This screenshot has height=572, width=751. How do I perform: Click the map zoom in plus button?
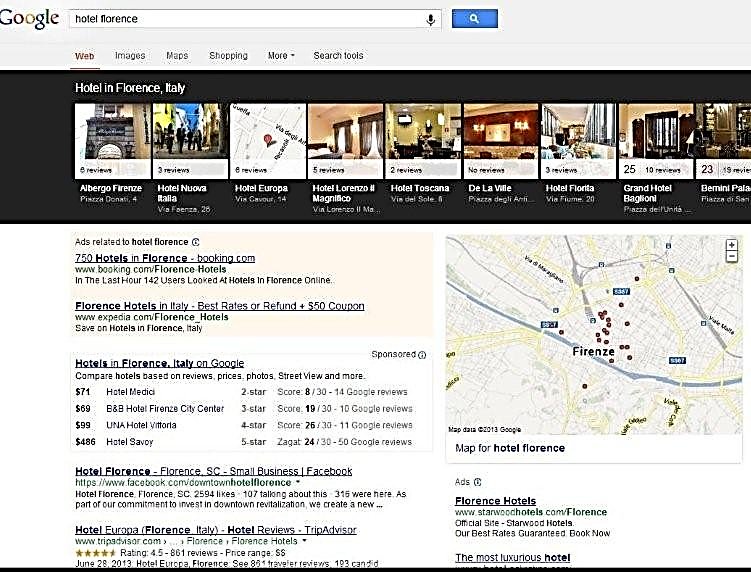coord(731,245)
